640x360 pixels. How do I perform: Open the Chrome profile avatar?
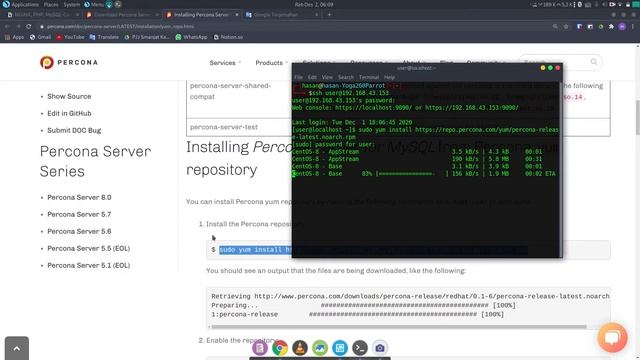622,27
